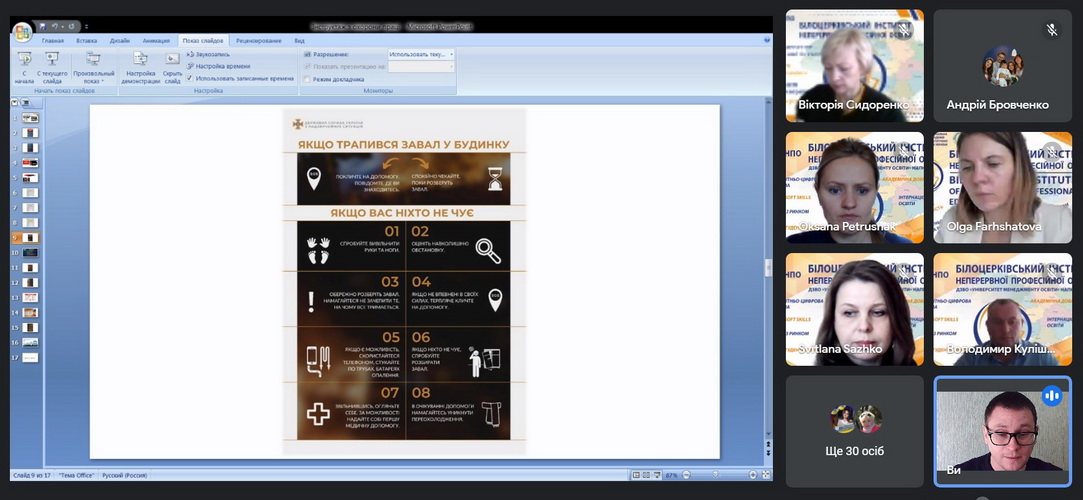Toggle the microphone in your own video tile

(1051, 396)
